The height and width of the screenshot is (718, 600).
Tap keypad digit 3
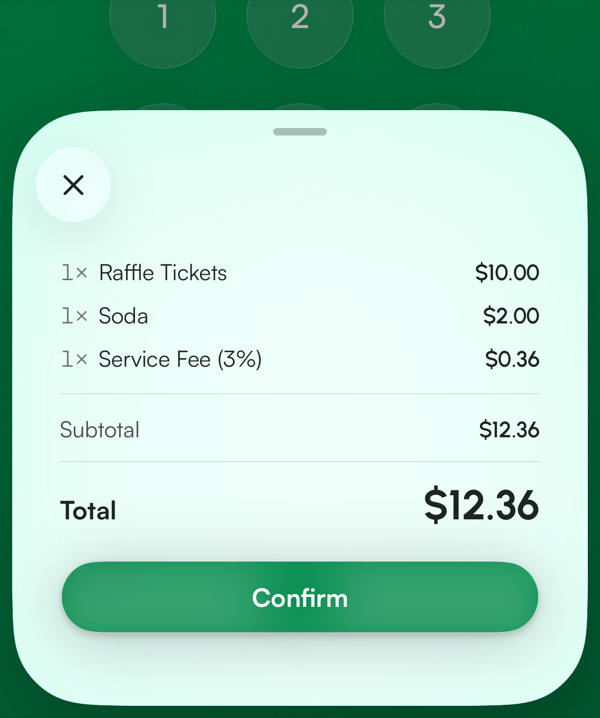[x=437, y=18]
